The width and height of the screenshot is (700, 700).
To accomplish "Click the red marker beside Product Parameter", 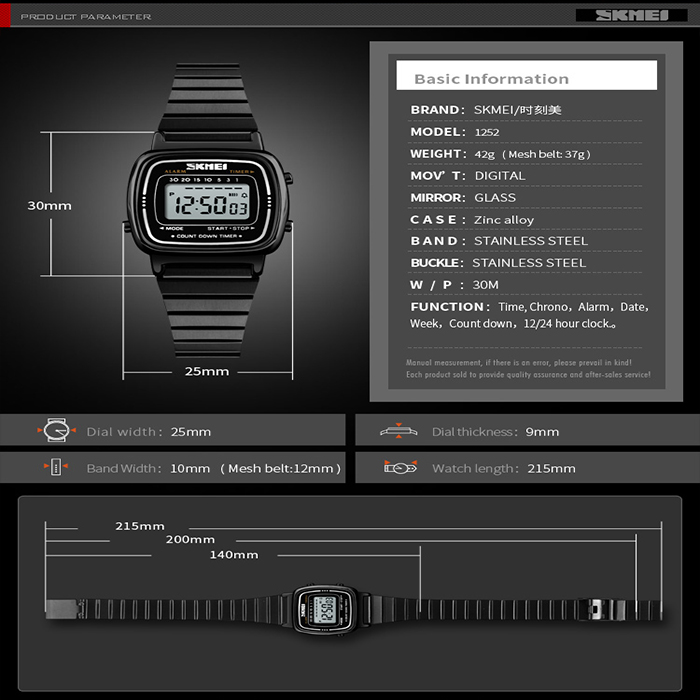I will click(x=5, y=15).
